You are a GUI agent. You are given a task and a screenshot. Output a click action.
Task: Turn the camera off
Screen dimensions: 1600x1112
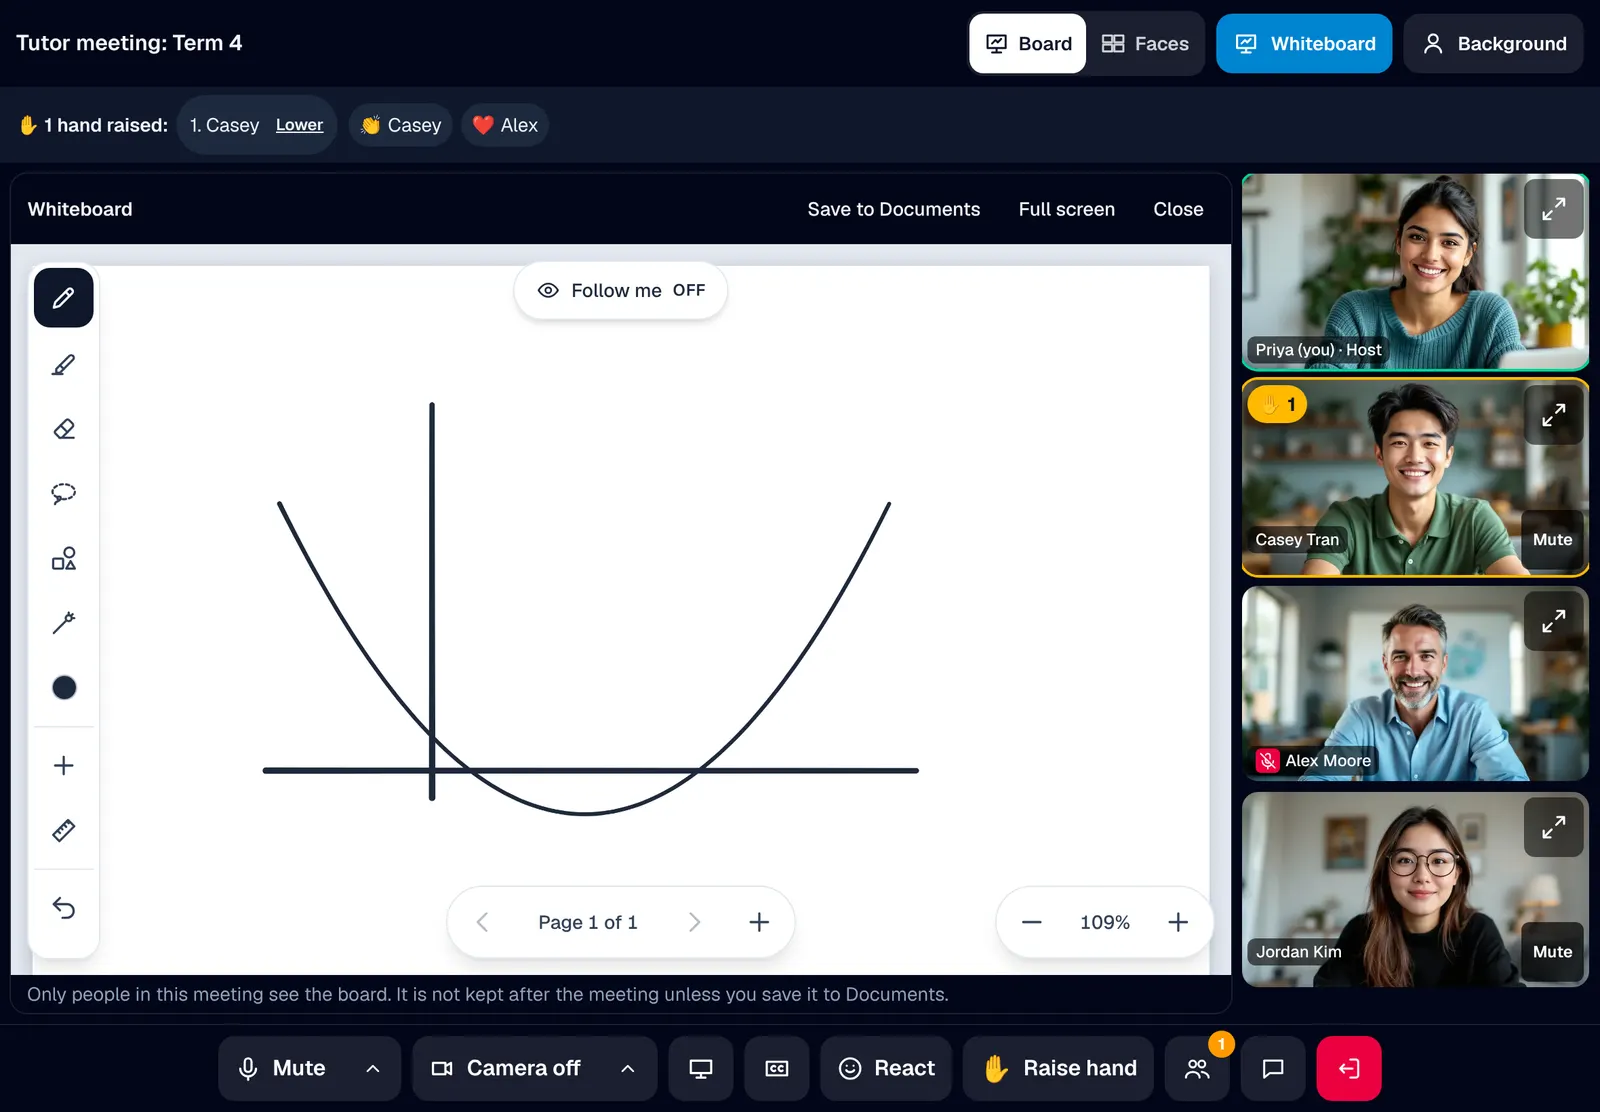(x=506, y=1068)
